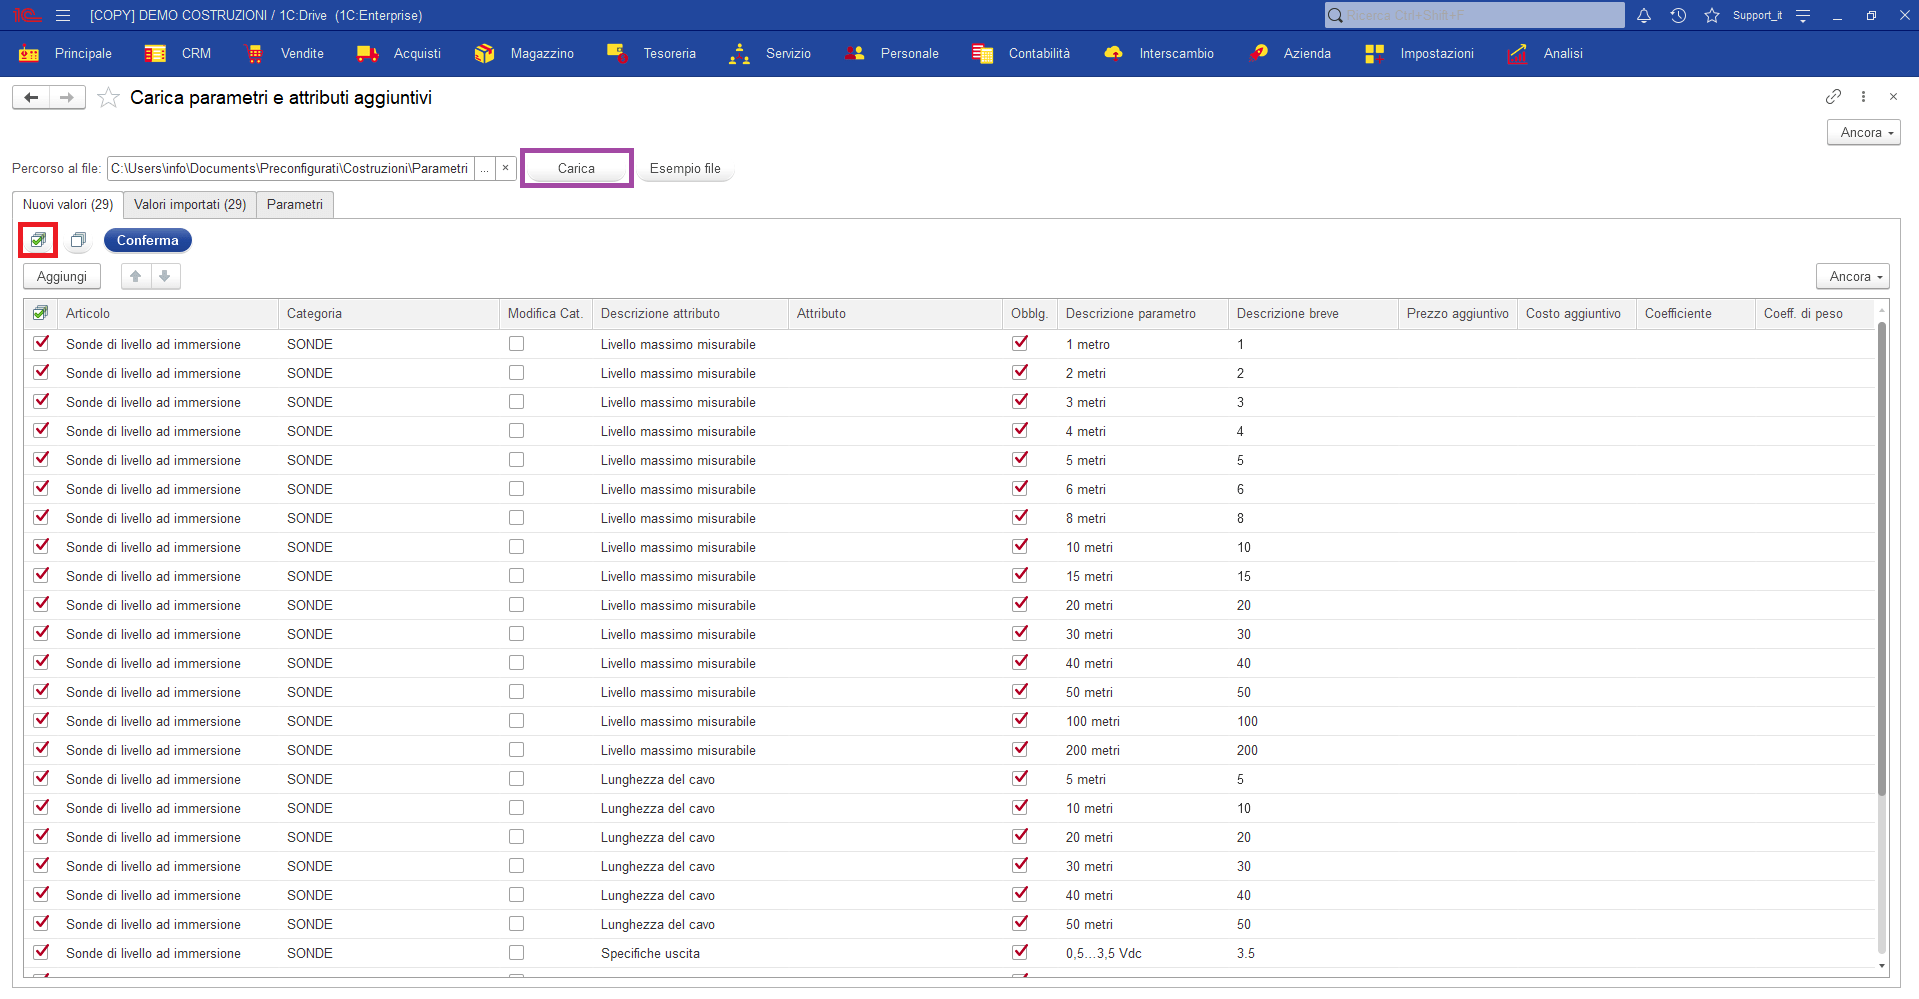
Task: Open the Magazzino menu
Action: (x=542, y=54)
